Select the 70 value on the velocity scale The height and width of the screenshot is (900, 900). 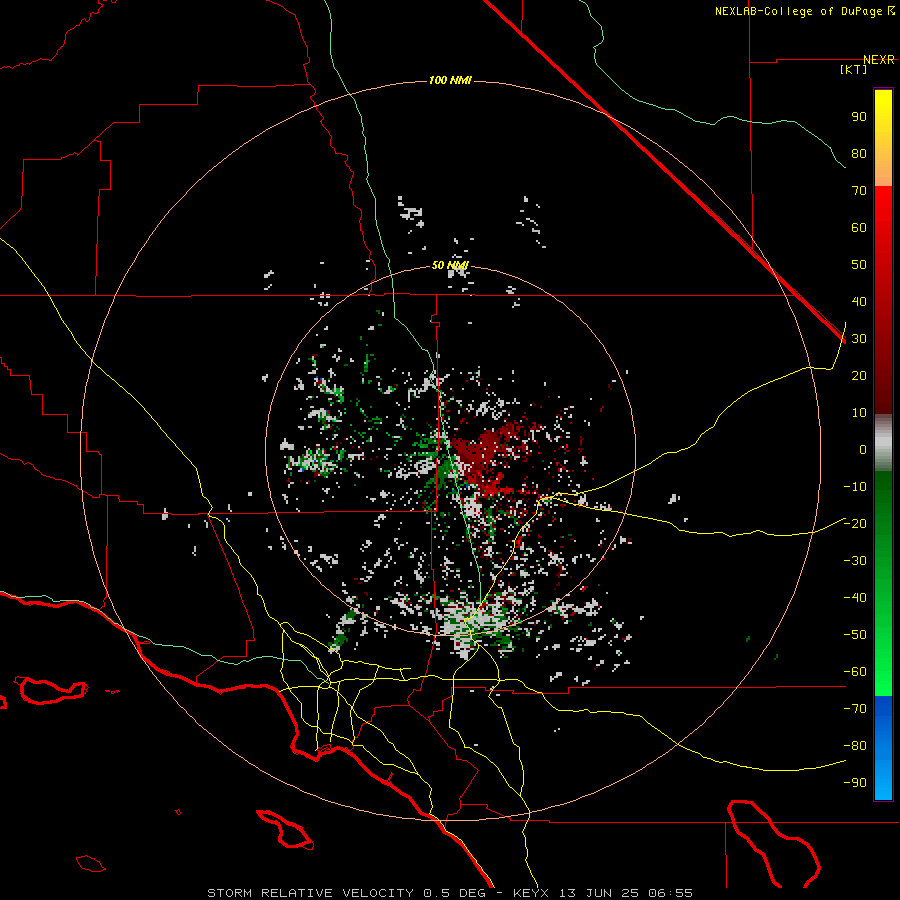(x=859, y=191)
